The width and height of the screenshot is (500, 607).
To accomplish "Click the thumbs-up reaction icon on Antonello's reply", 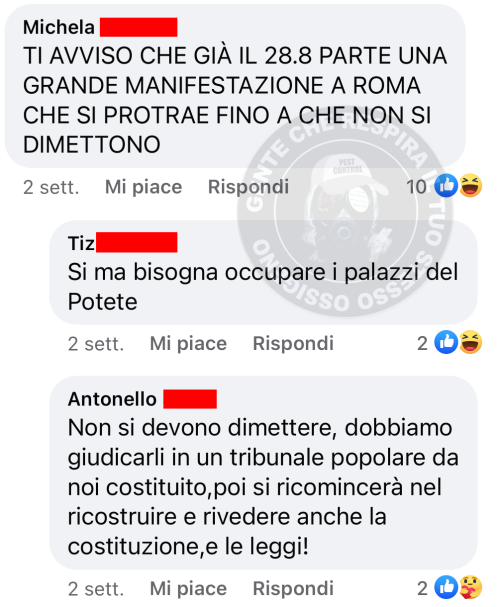I will coord(446,587).
